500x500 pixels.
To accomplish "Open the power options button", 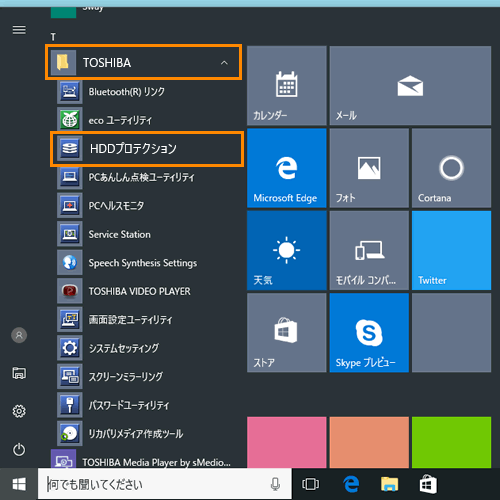I will (19, 449).
